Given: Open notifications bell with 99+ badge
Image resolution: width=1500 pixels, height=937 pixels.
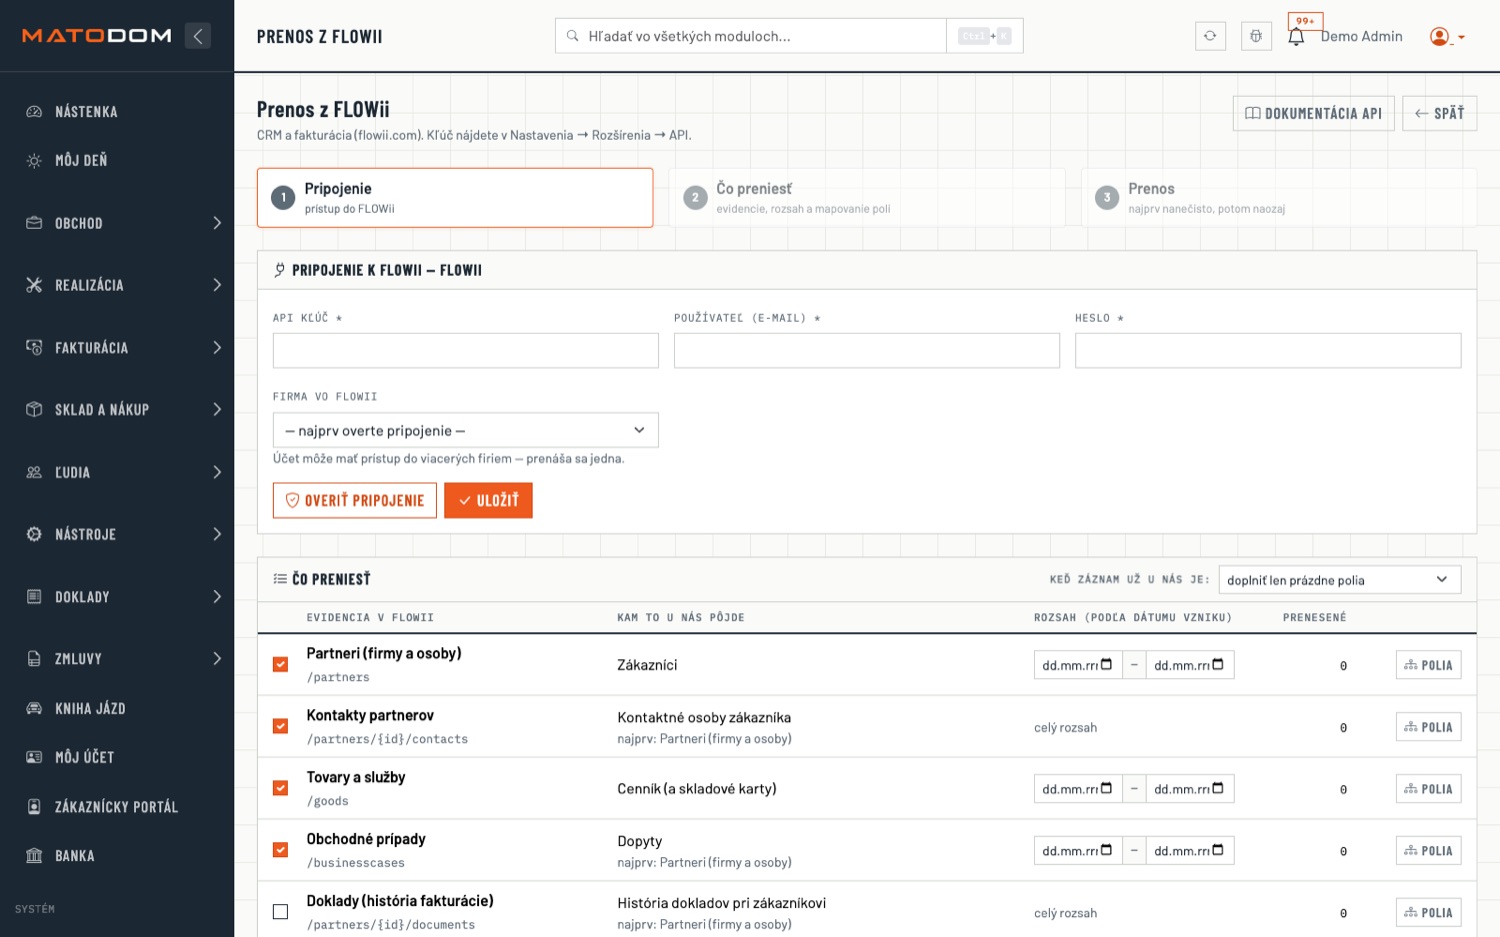Looking at the screenshot, I should 1296,36.
